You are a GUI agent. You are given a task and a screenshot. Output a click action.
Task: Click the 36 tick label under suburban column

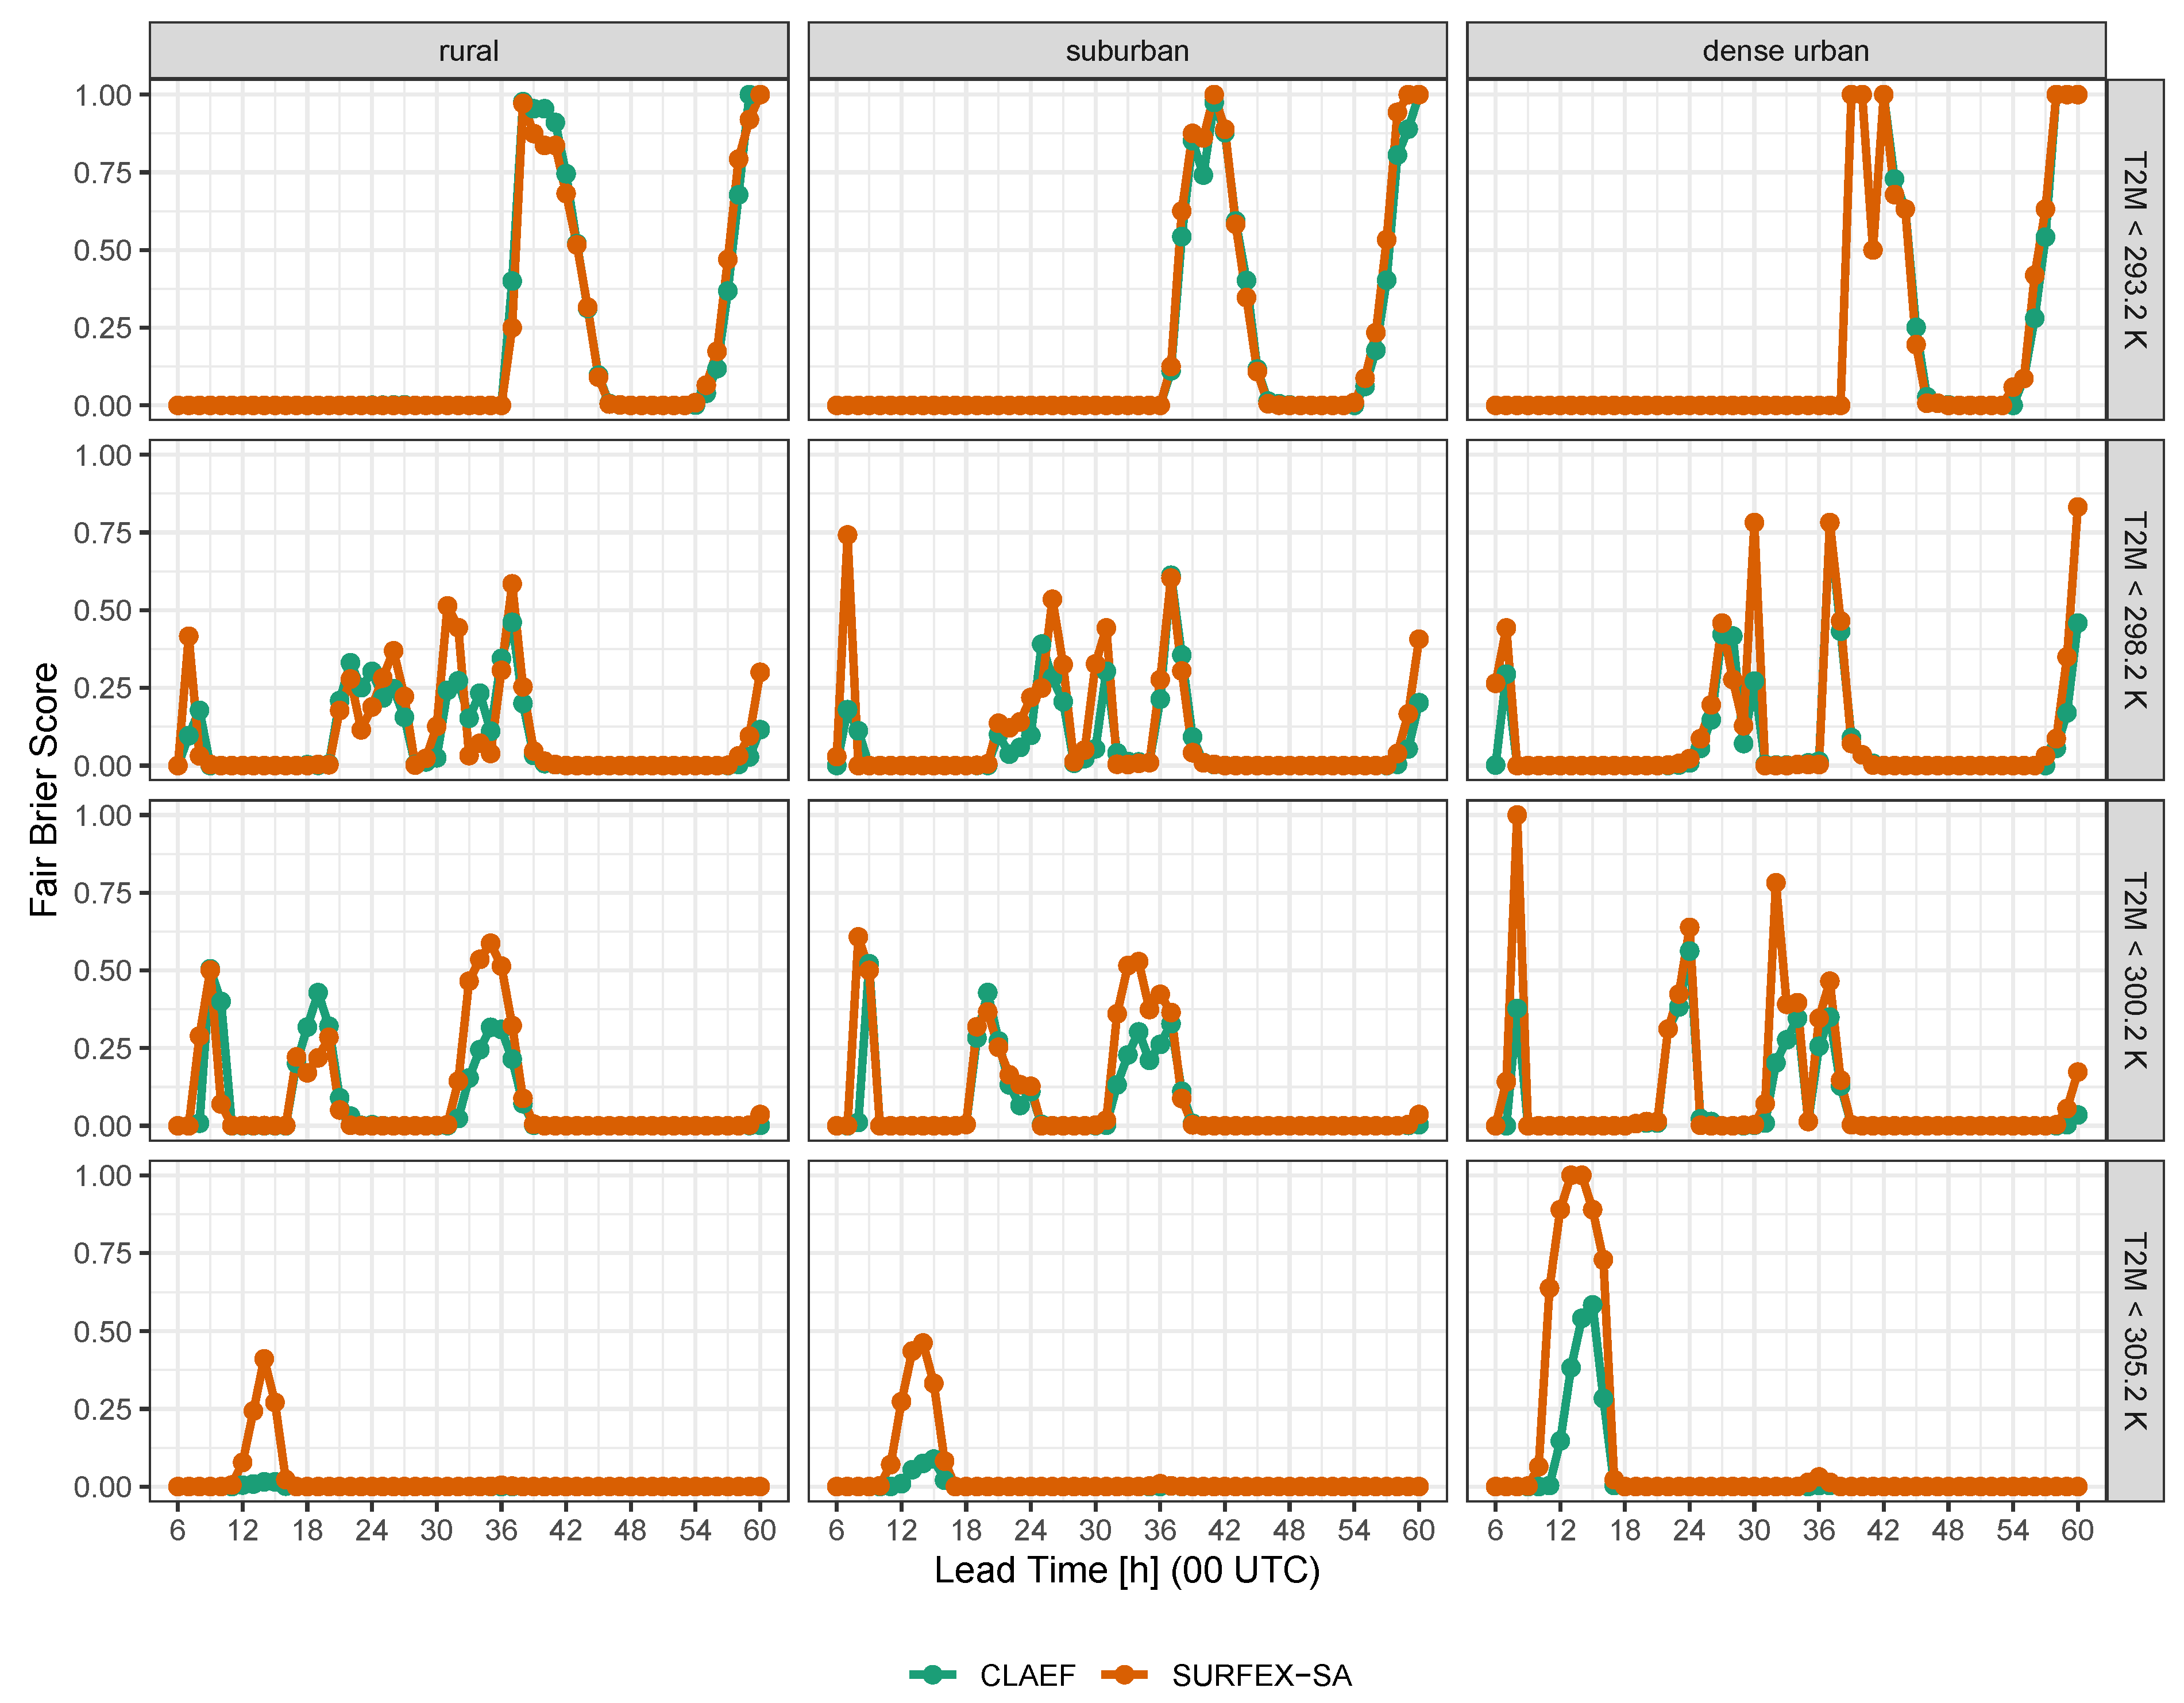(1160, 1530)
